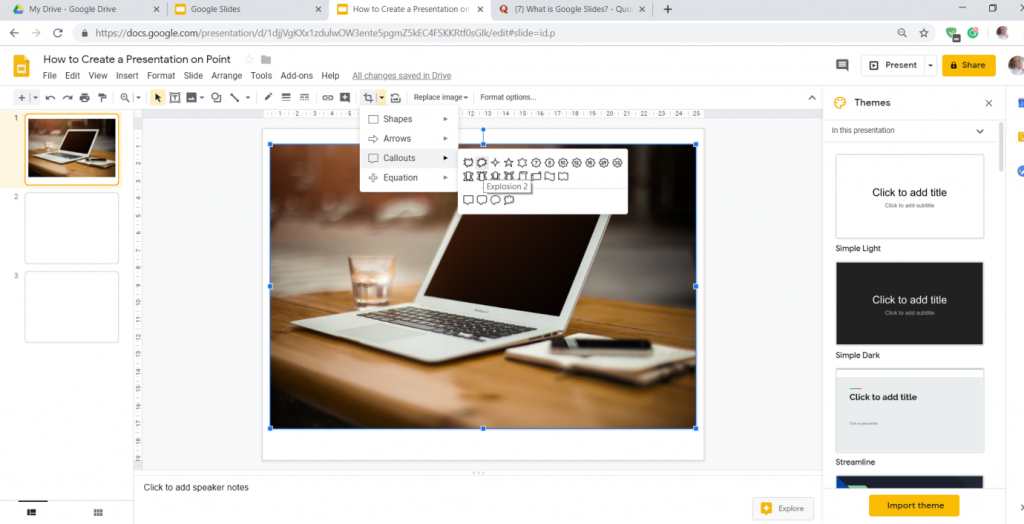Click the Undo arrow in toolbar
The height and width of the screenshot is (524, 1024).
pos(50,97)
